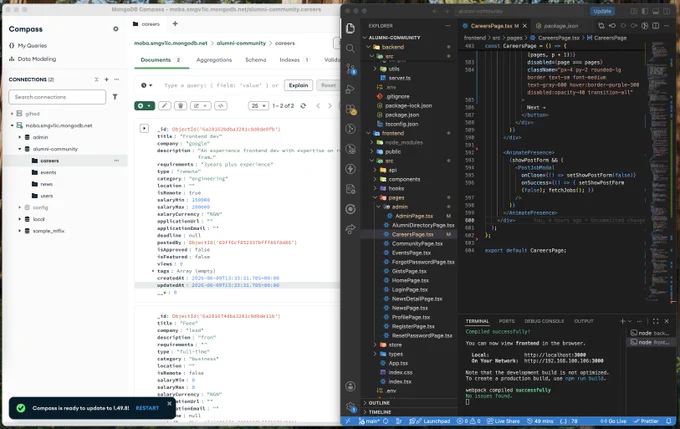Open Run and Debug view in VS Code
Image resolution: width=680 pixels, height=429 pixels.
(x=350, y=89)
